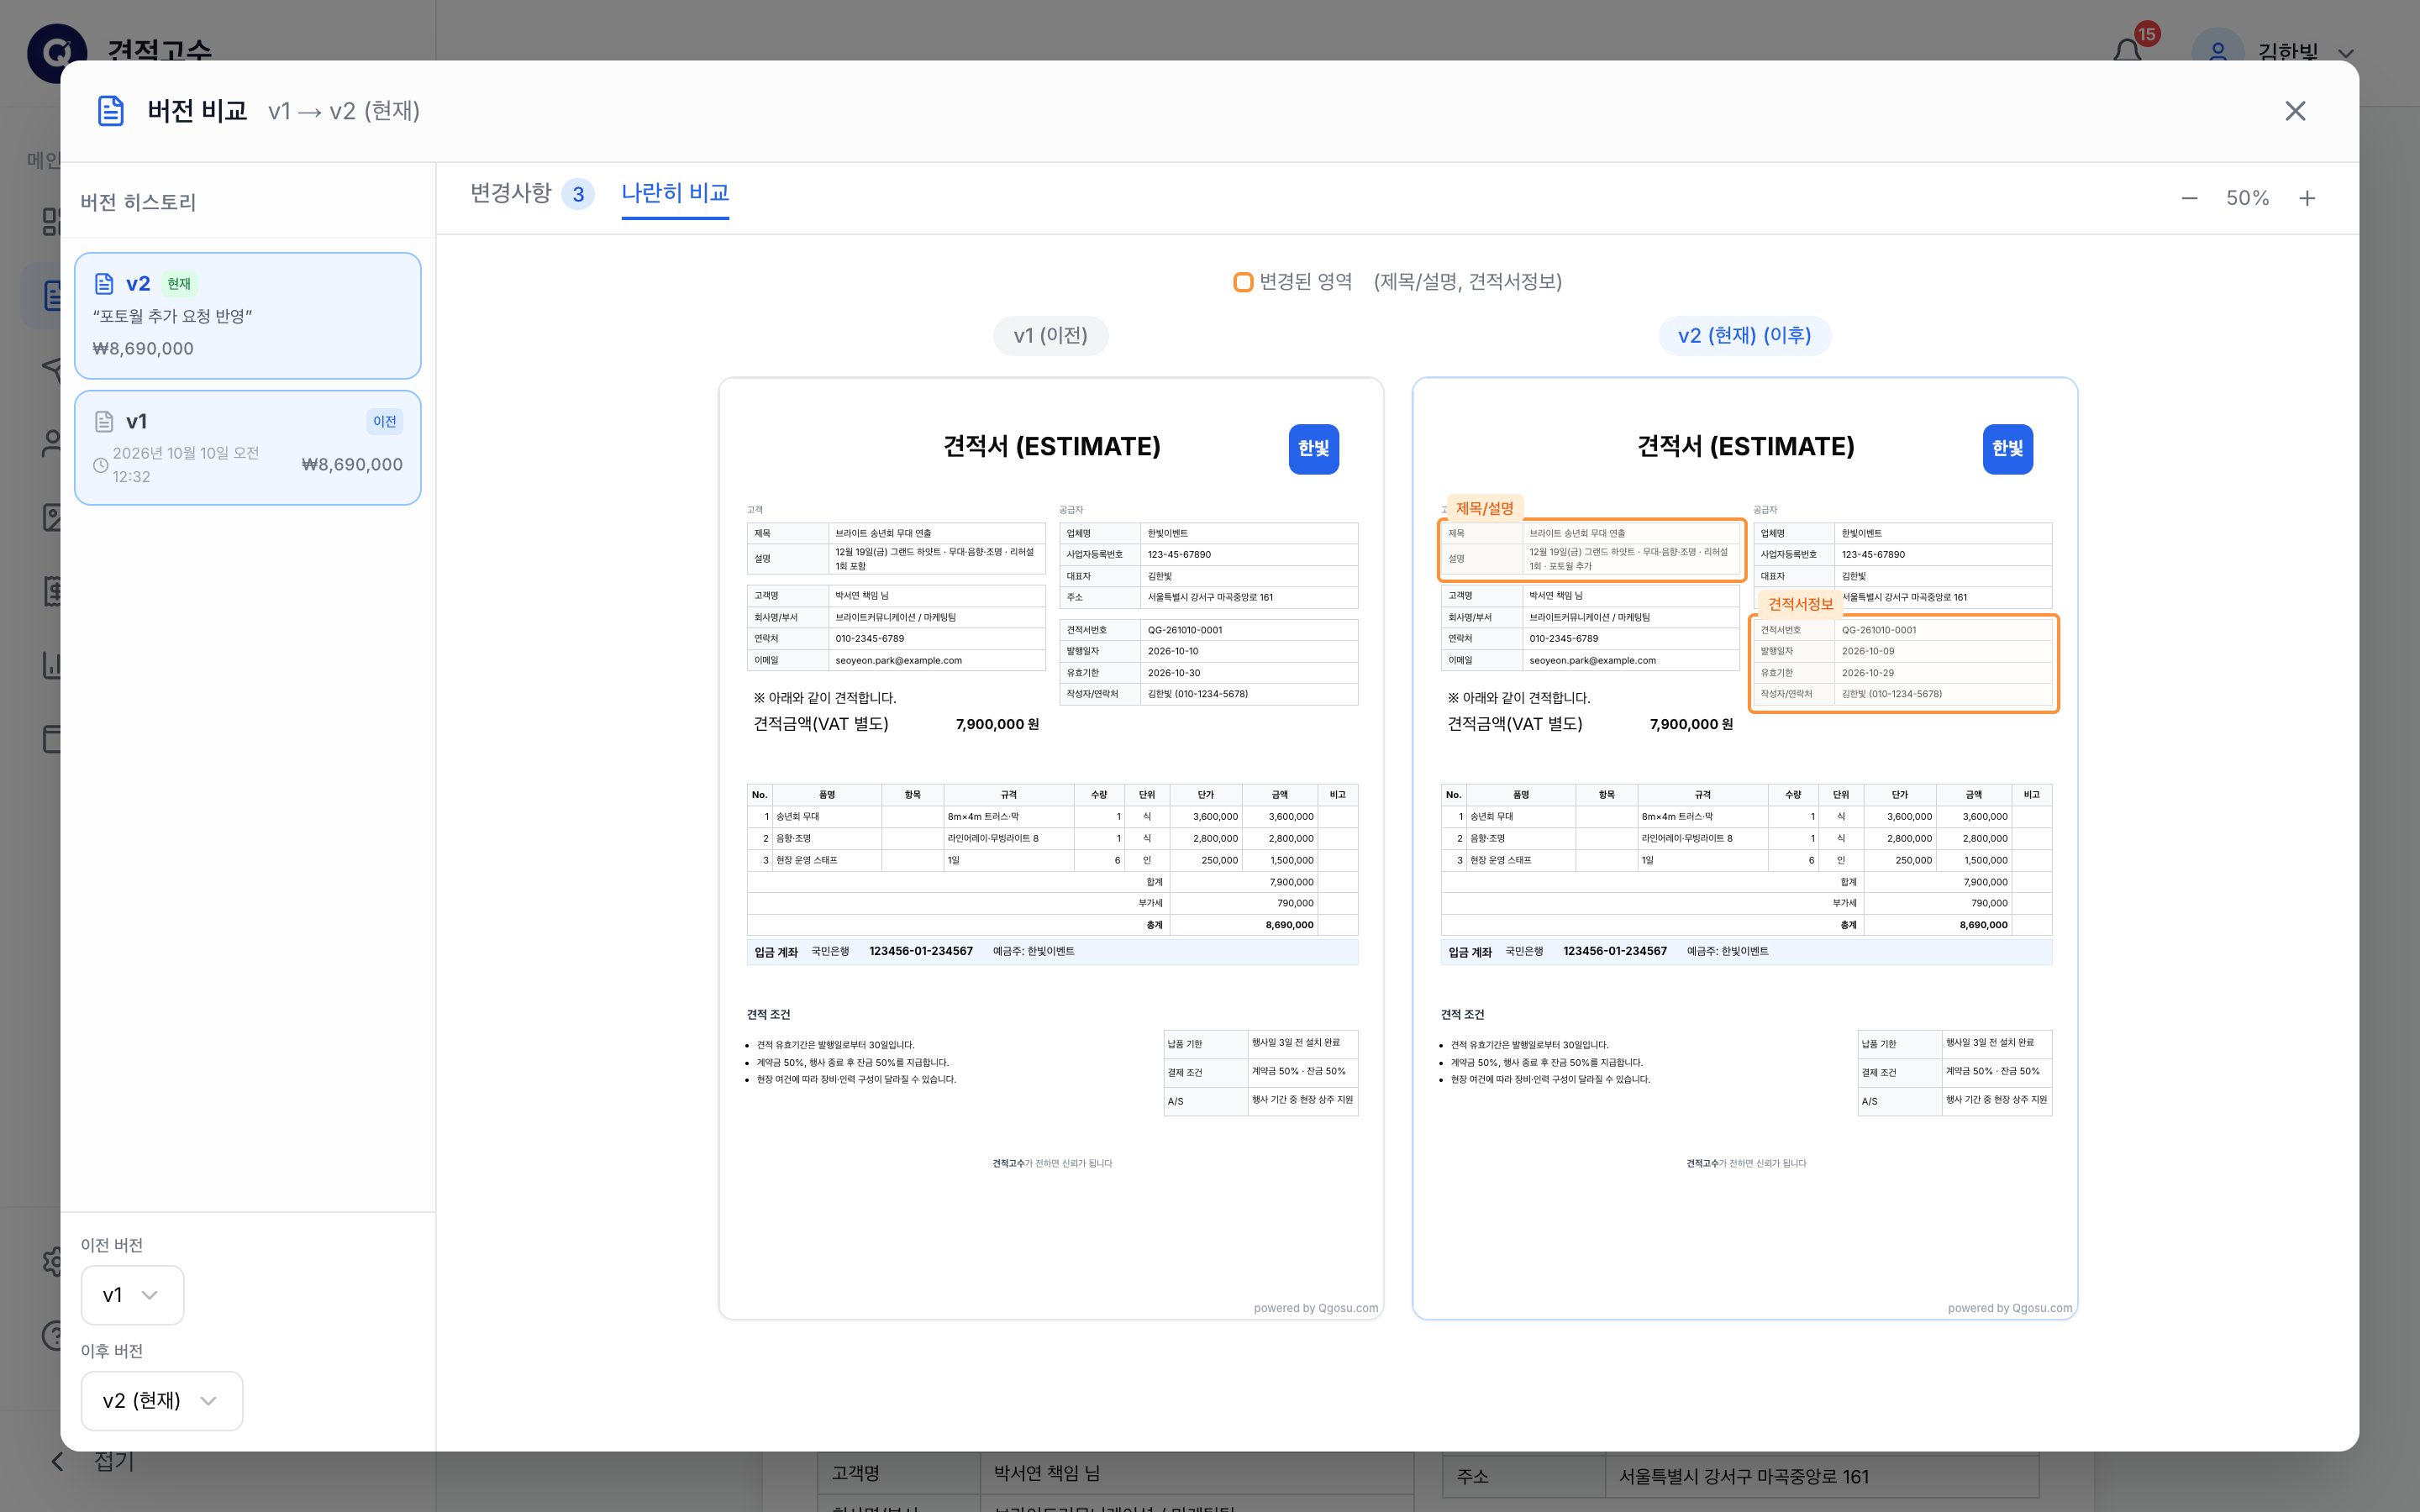Image resolution: width=2420 pixels, height=1512 pixels.
Task: Click the document icon beside 버전 비교 title
Action: click(x=111, y=111)
